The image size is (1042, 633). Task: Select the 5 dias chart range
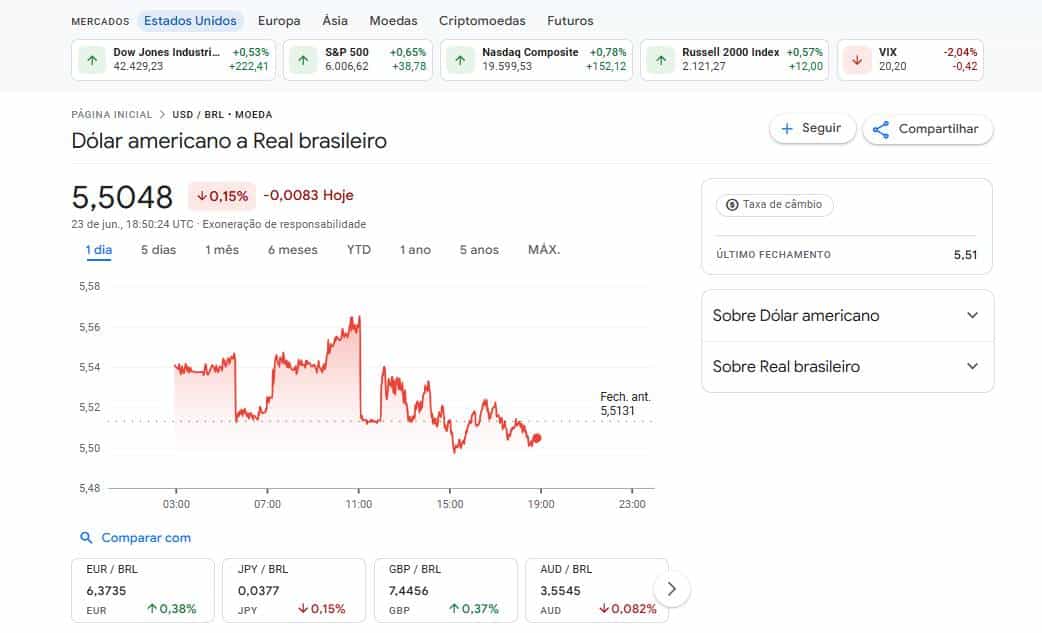click(158, 249)
